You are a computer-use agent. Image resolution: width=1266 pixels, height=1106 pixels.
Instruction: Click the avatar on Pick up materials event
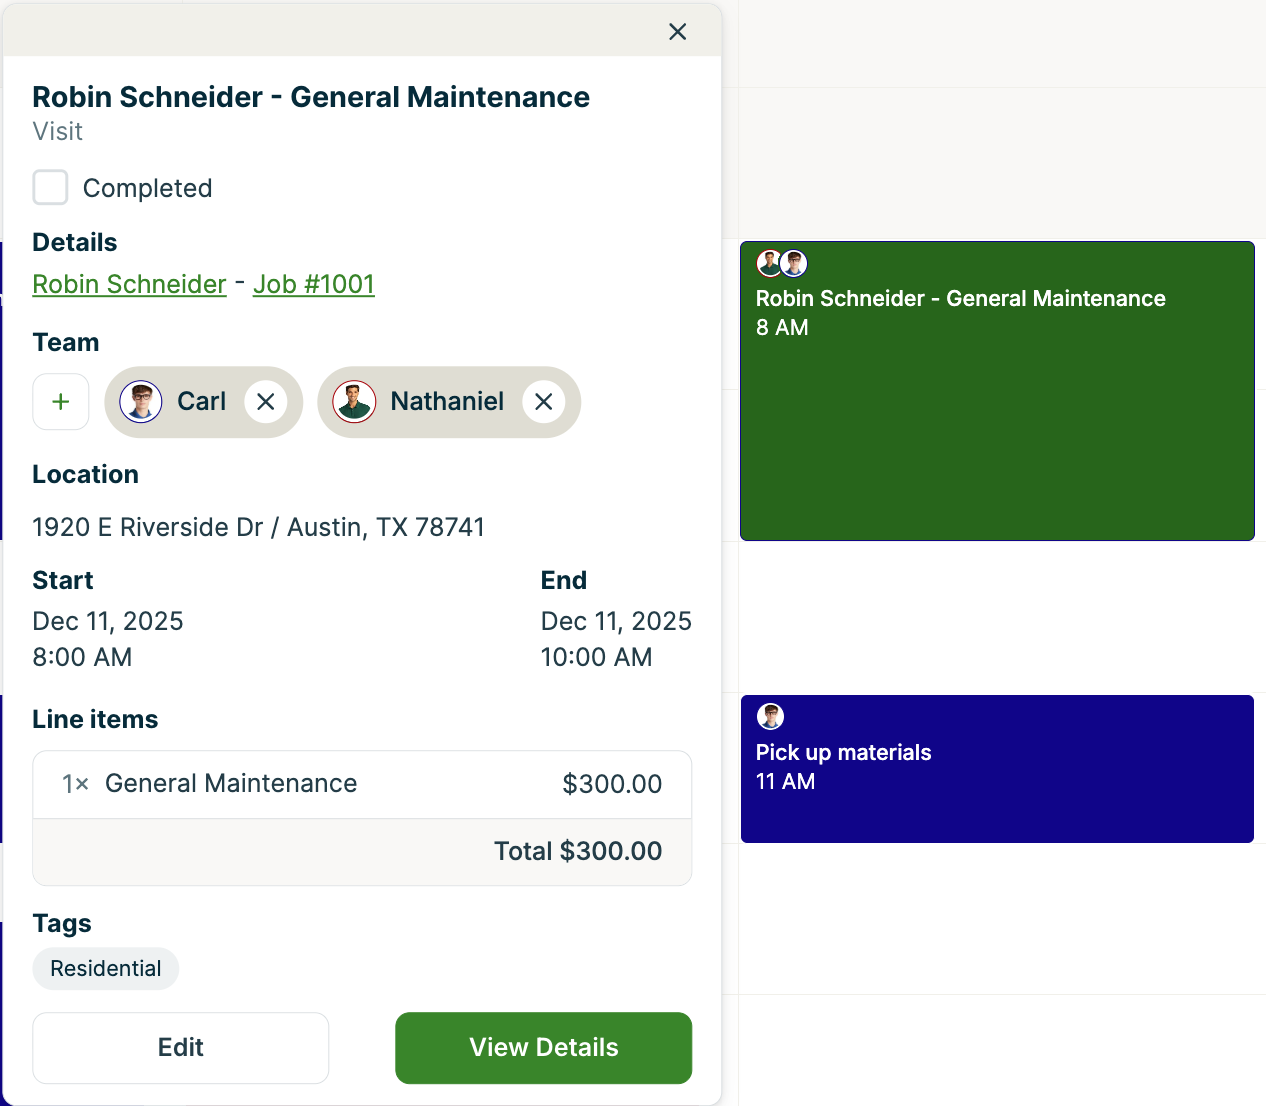pyautogui.click(x=771, y=716)
